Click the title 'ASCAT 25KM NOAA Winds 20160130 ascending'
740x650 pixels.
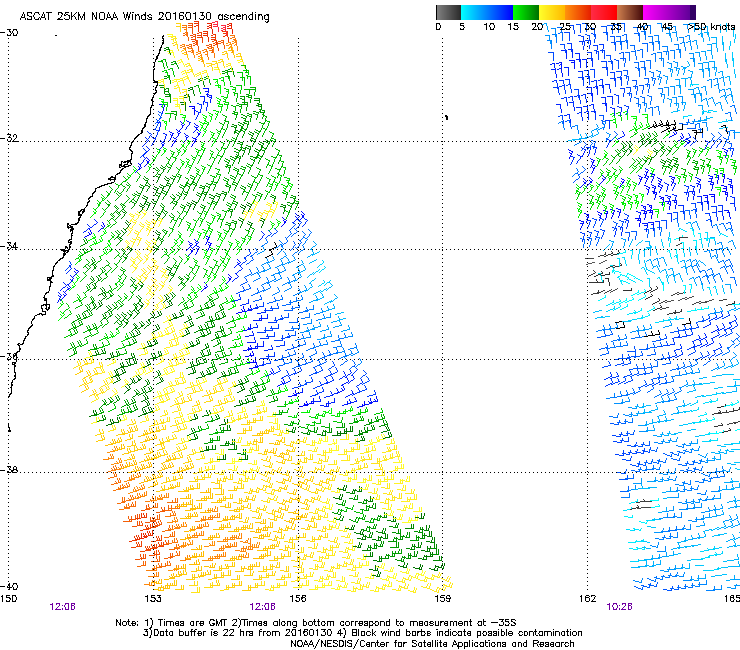point(144,17)
